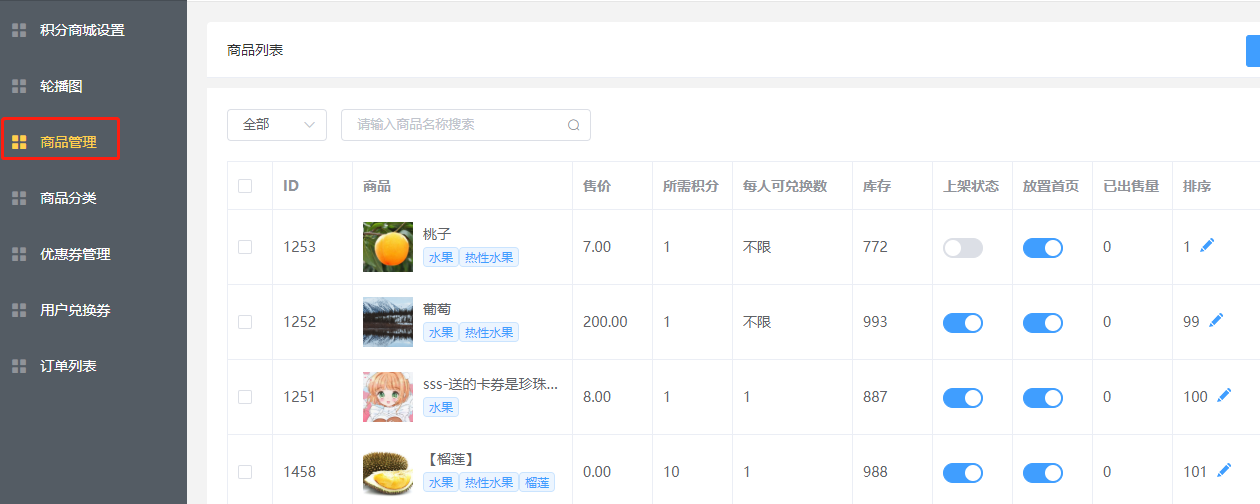The width and height of the screenshot is (1260, 504).
Task: Click the 榴莲 tag on the durian row
Action: pyautogui.click(x=537, y=483)
